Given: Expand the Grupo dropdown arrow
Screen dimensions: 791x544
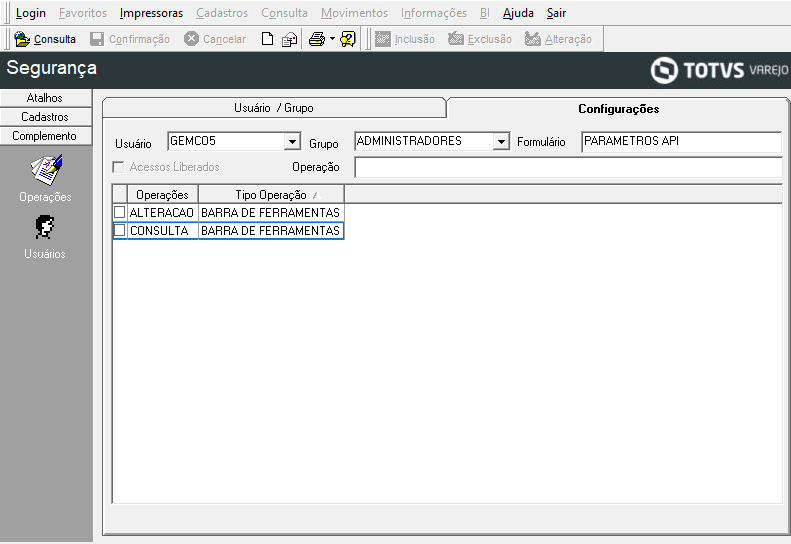Looking at the screenshot, I should pos(501,141).
